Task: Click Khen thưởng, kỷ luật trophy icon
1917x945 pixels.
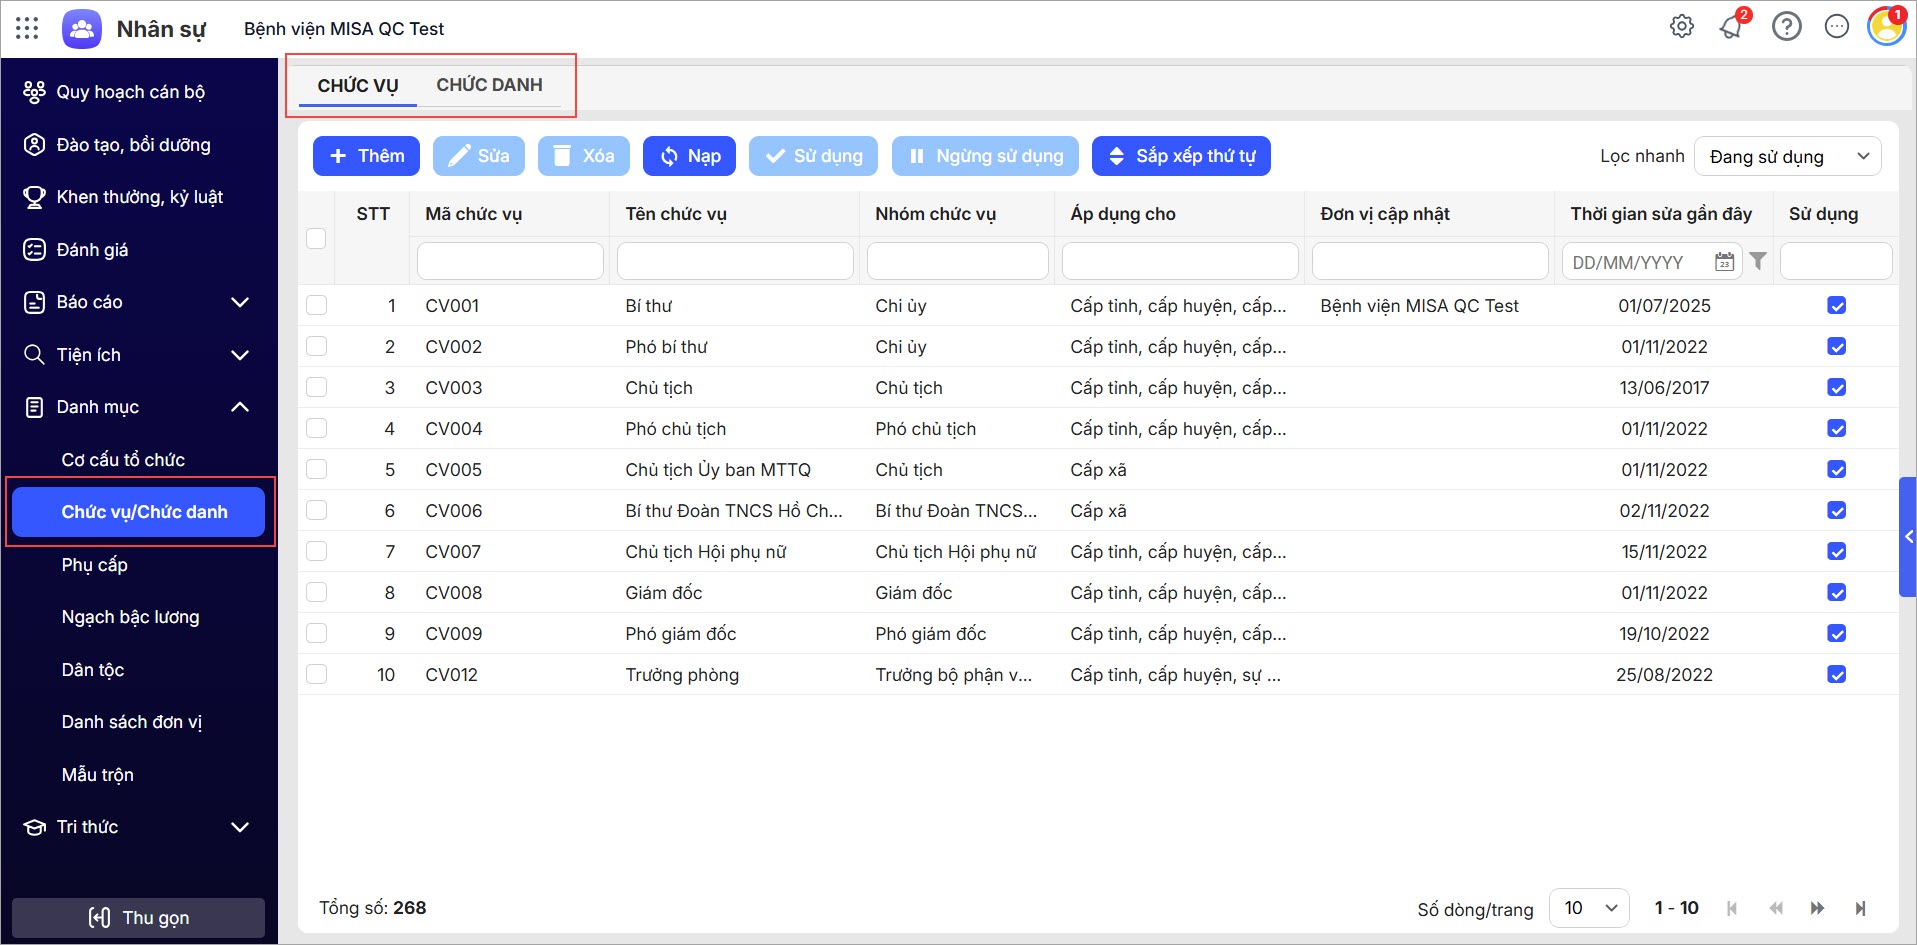Action: coord(34,197)
